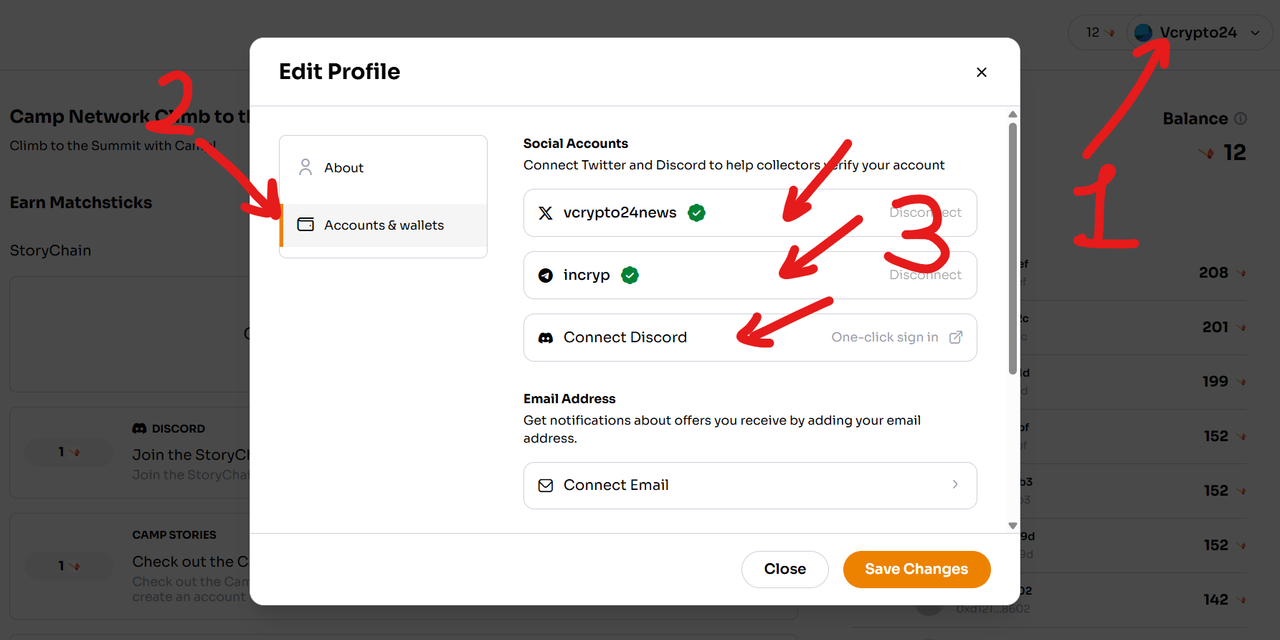Expand Connect Email with the chevron arrow
Viewport: 1280px width, 640px height.
point(955,485)
